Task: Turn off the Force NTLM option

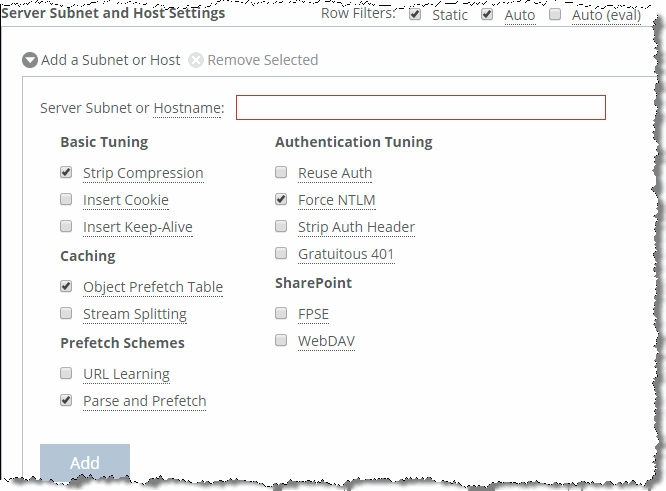Action: pos(281,199)
